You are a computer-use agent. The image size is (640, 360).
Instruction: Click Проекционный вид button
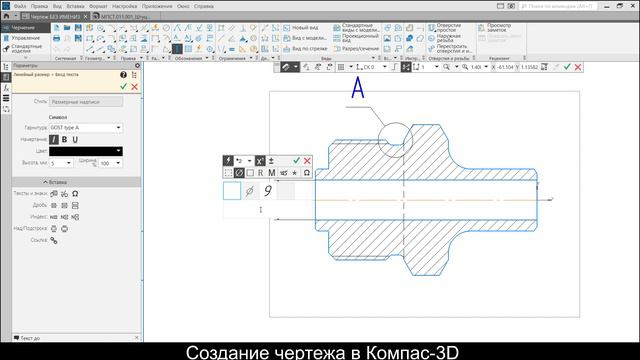356,38
